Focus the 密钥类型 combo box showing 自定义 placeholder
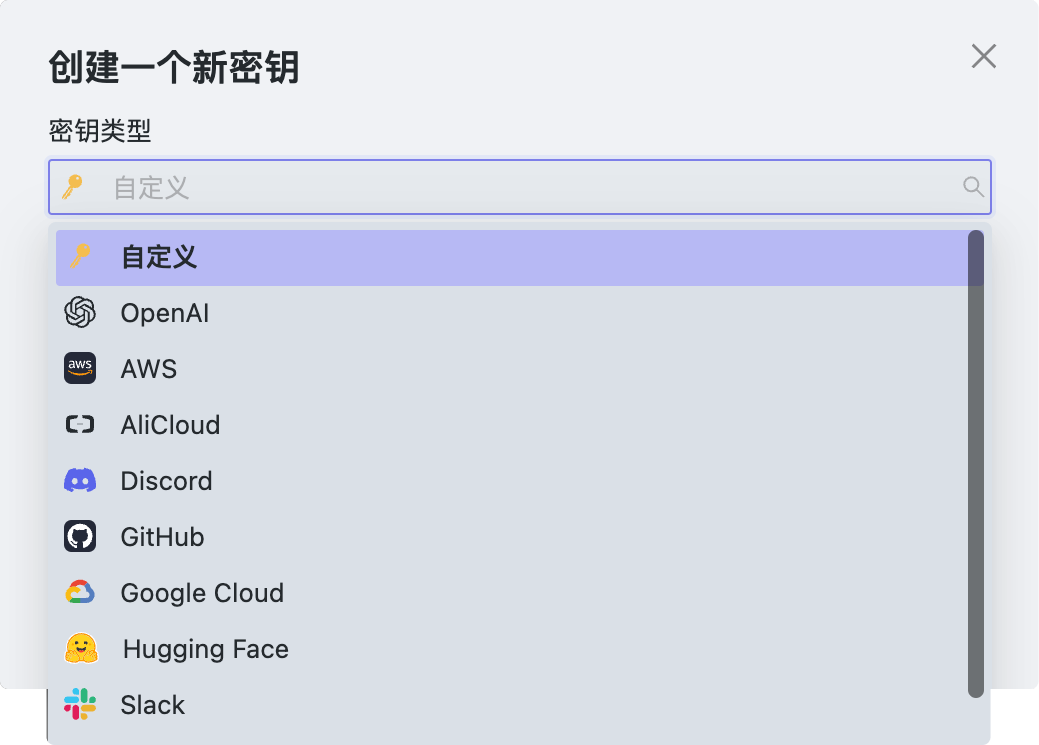The image size is (1039, 745). click(520, 187)
